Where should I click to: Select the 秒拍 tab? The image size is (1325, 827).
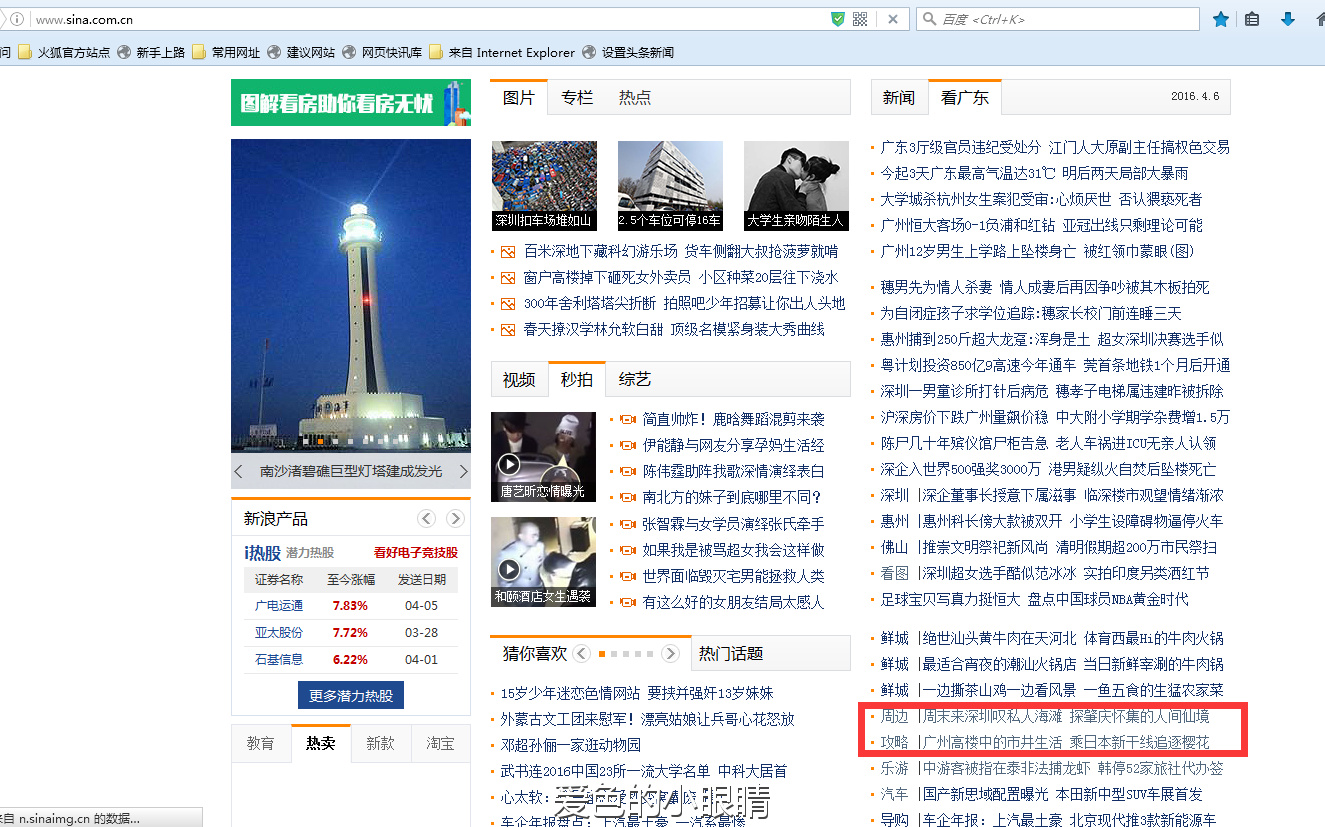(x=577, y=380)
